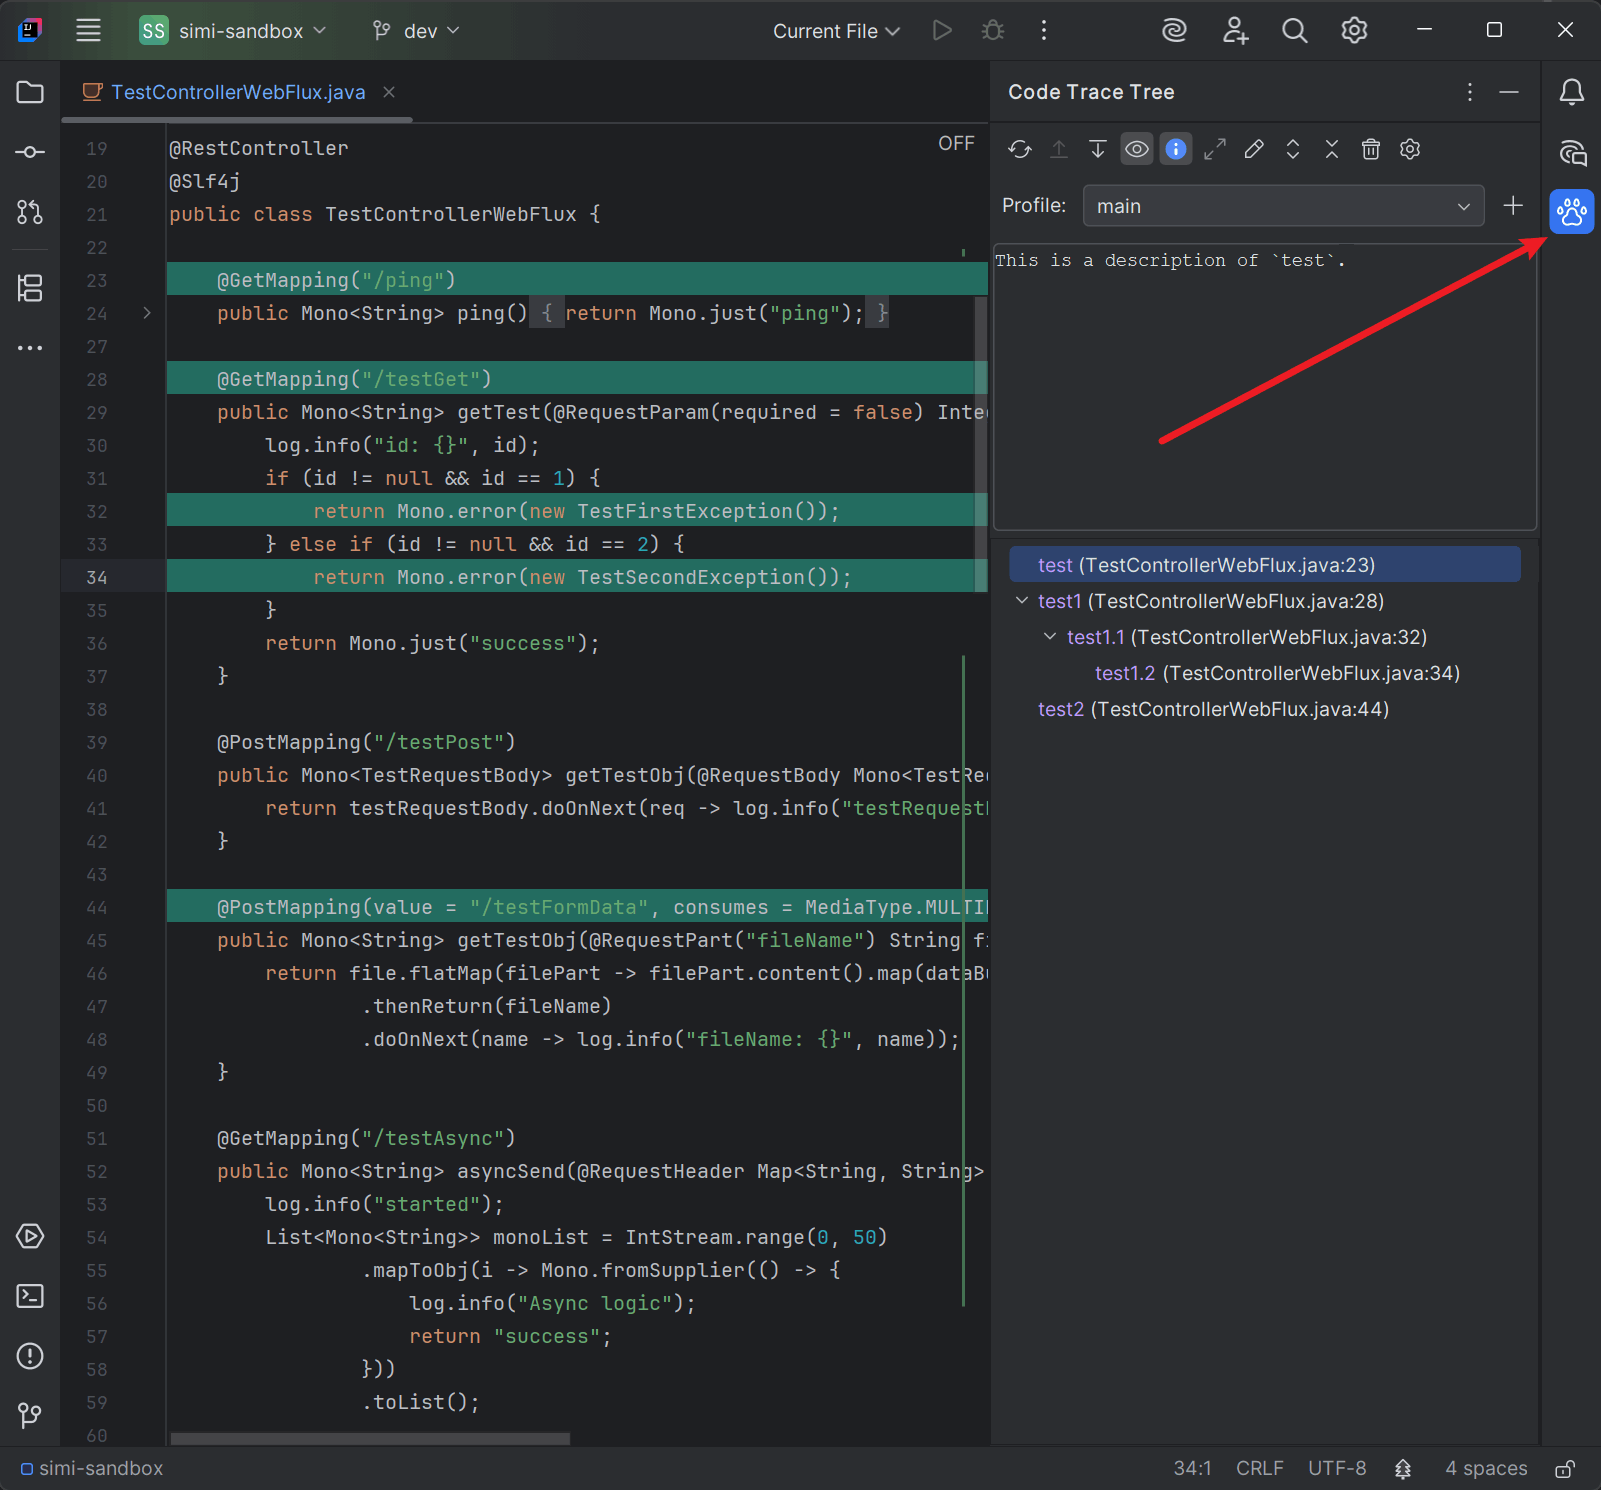Image resolution: width=1601 pixels, height=1490 pixels.
Task: Open the Project folder tool window
Action: (x=30, y=92)
